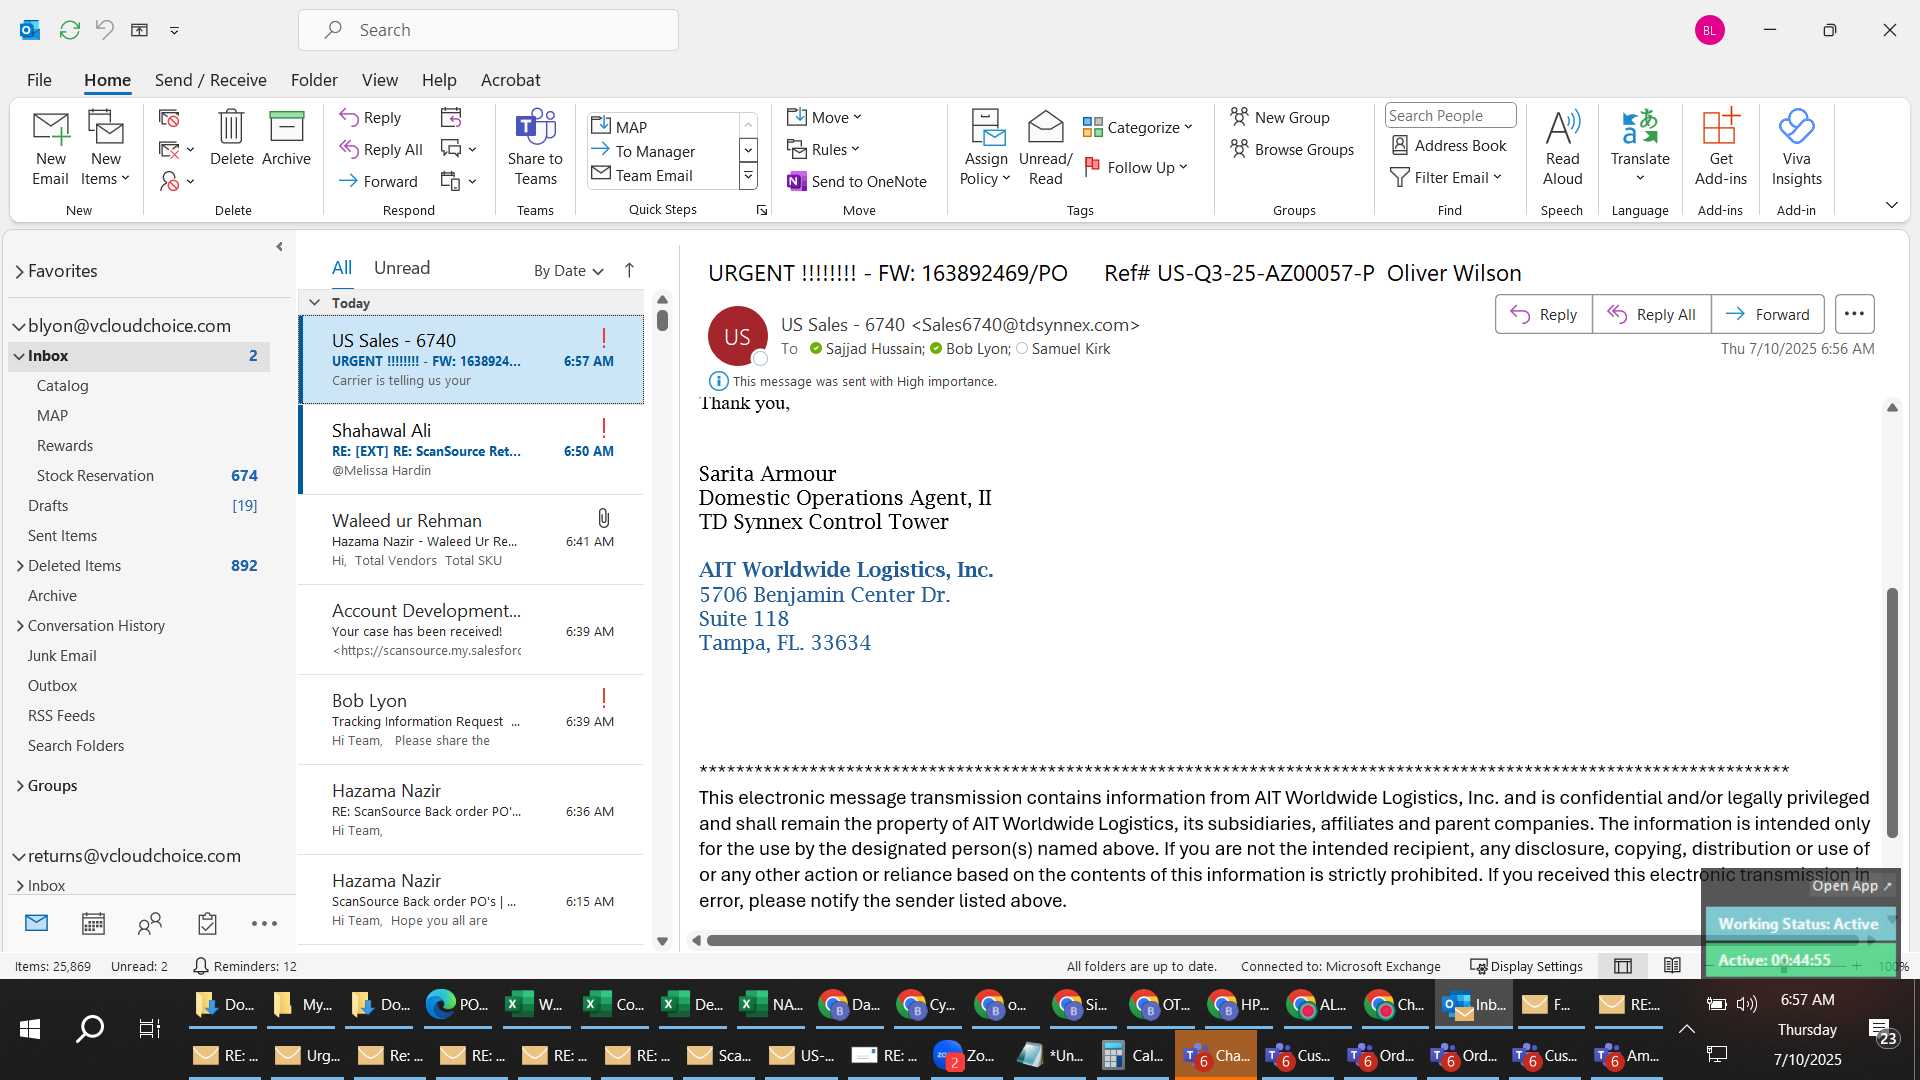The image size is (1920, 1080).
Task: Open Windows Start menu
Action: (x=30, y=1029)
